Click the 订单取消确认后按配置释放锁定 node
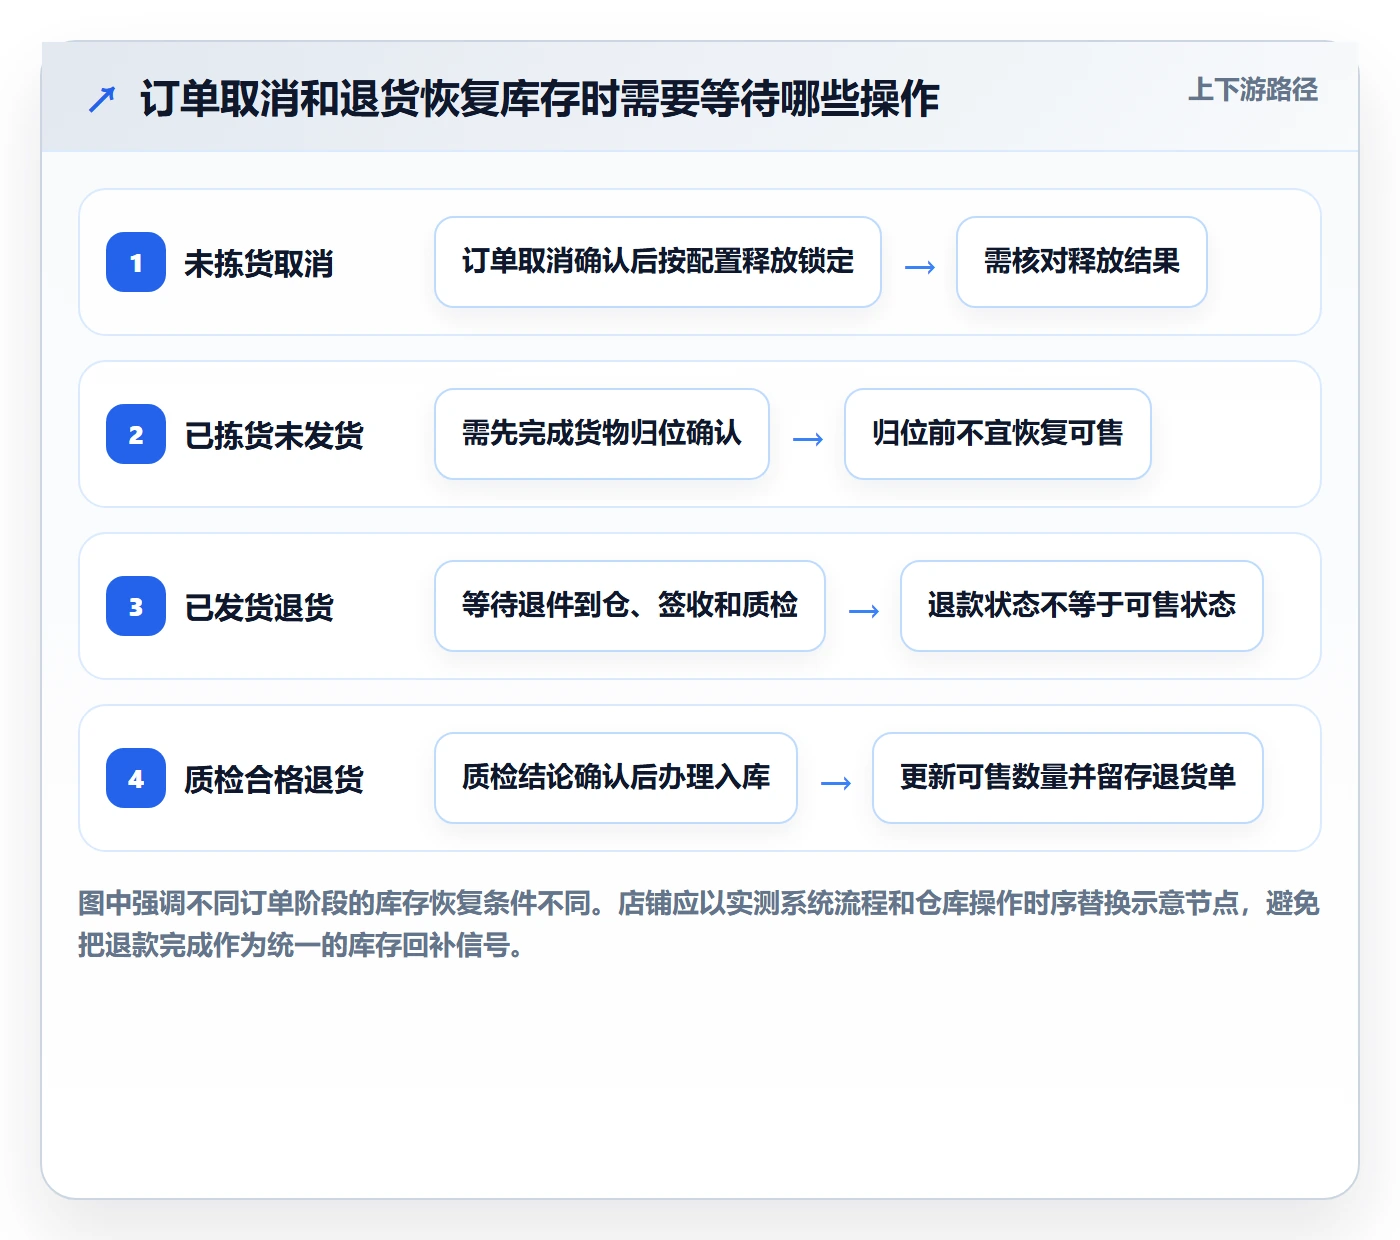 coord(658,262)
